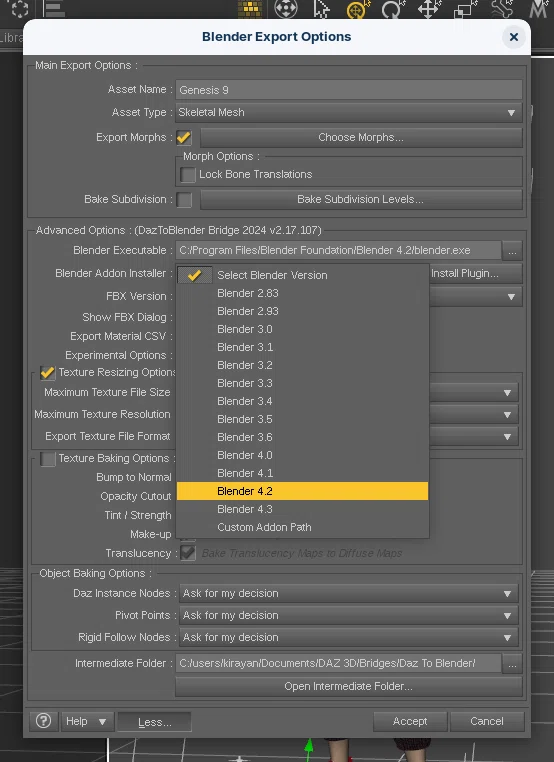
Task: Select the Translate tool in the Daz toolbar
Action: tap(429, 9)
